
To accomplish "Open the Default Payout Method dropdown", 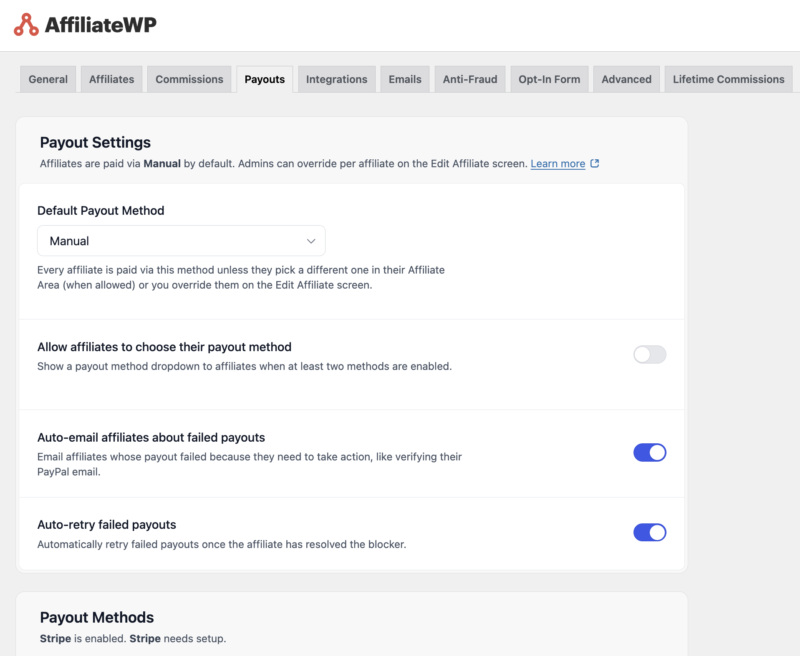I will pos(181,241).
